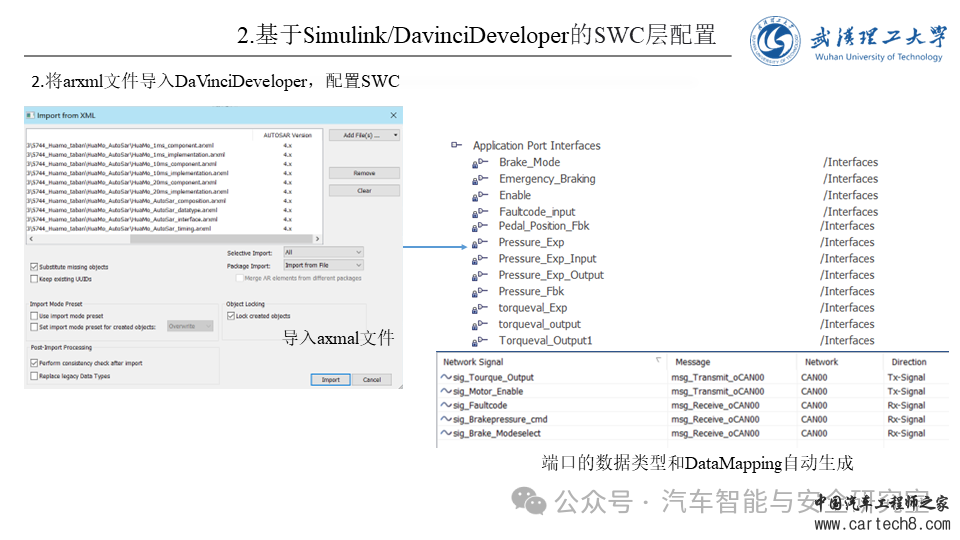Click msg_Transmit_oCAN00 in sig_Motor_Enable row
This screenshot has height=540, width=960.
718,391
